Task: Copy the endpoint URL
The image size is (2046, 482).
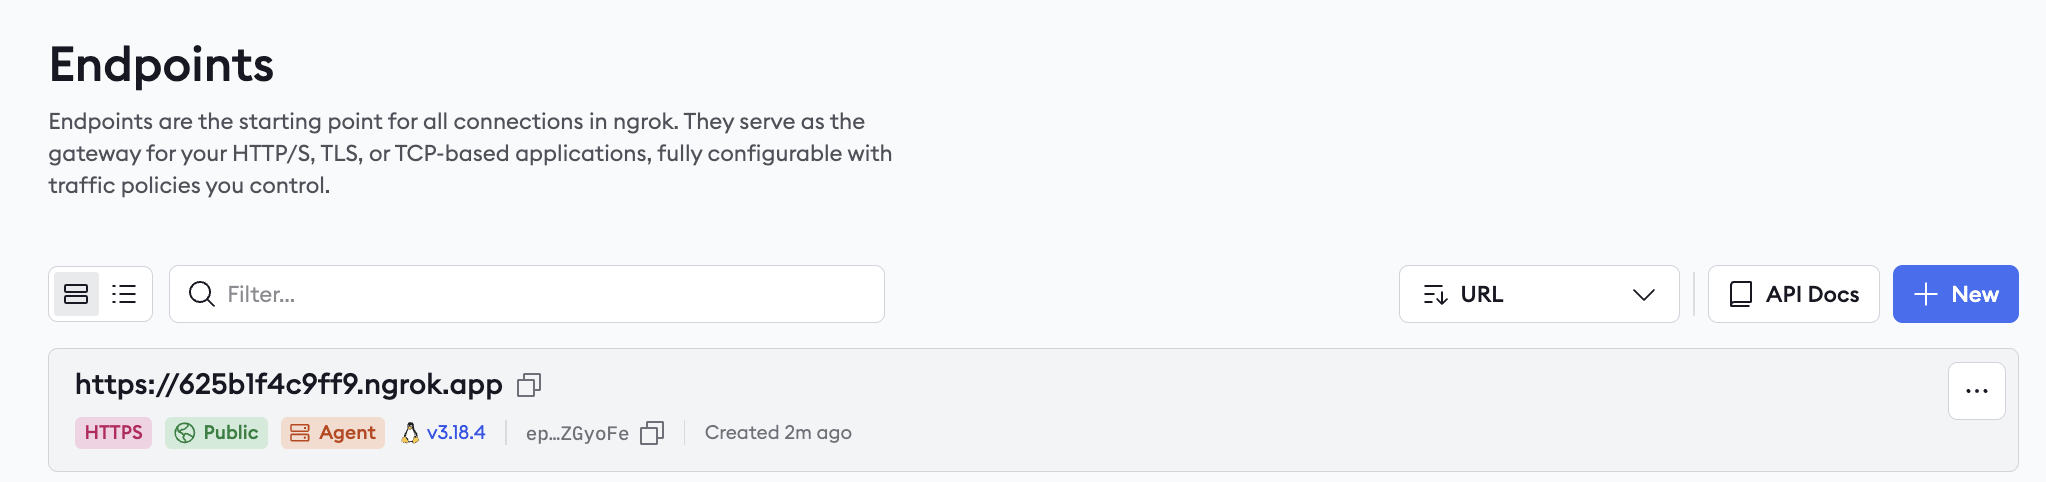Action: 529,385
